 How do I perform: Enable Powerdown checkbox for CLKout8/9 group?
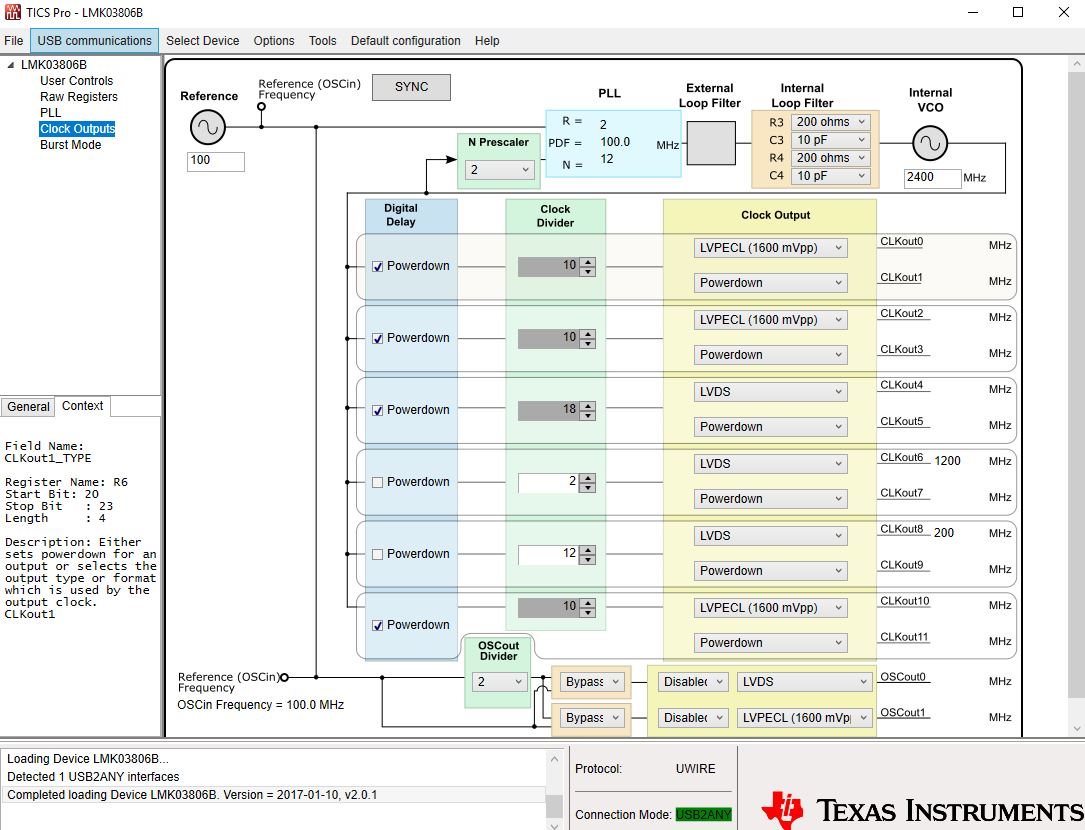(x=378, y=554)
